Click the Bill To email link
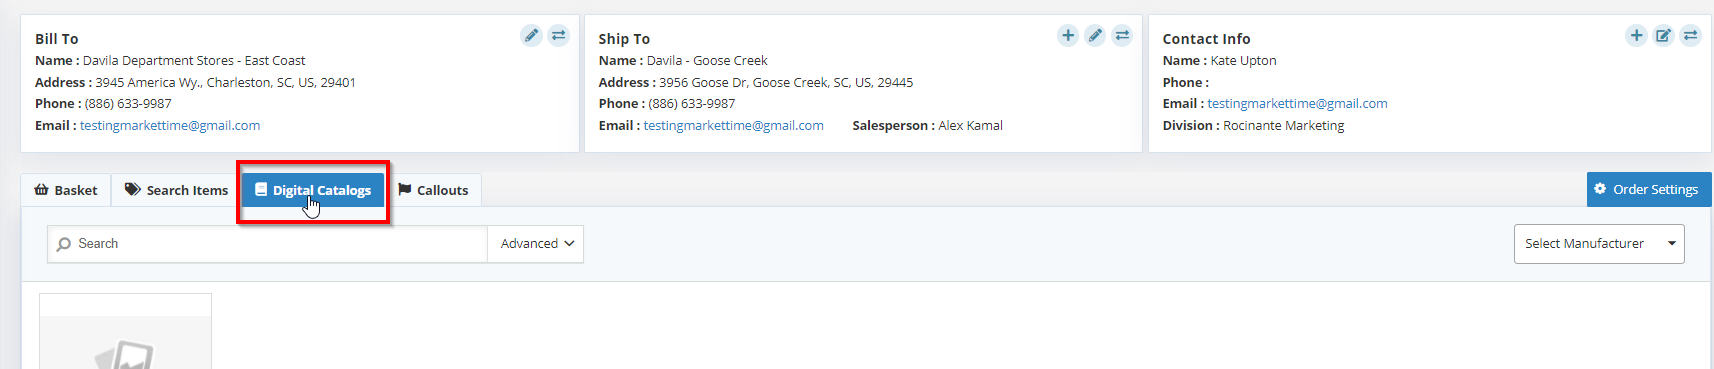 click(170, 126)
